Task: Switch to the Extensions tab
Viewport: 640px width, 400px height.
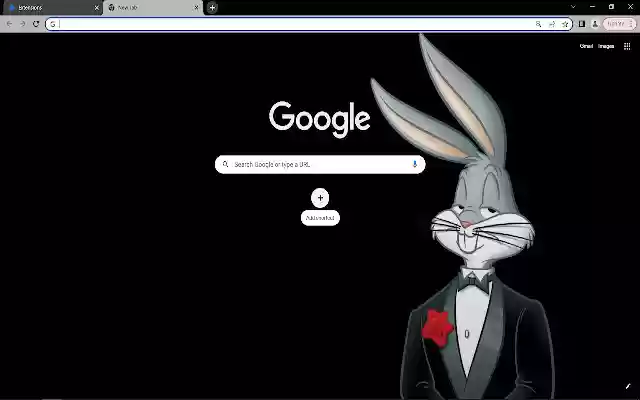Action: coord(51,8)
